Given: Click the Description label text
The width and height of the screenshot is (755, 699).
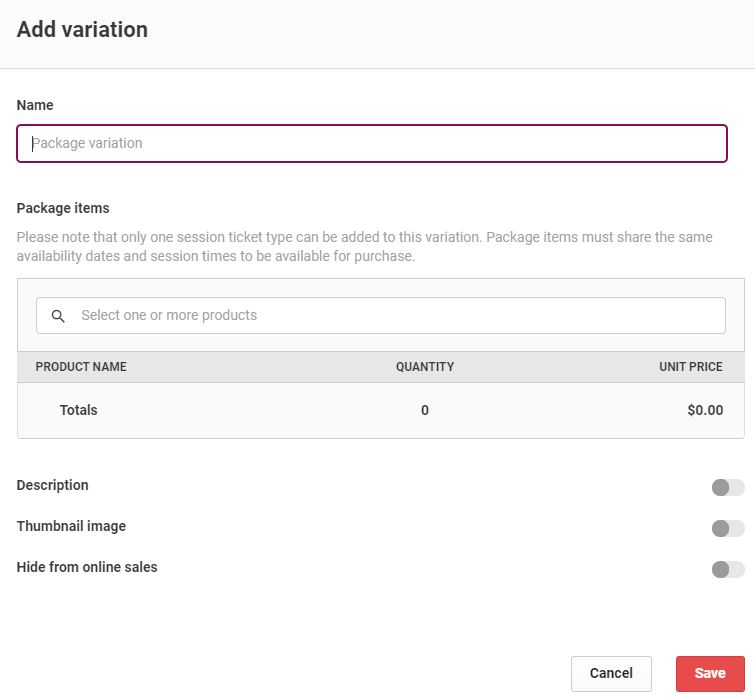Looking at the screenshot, I should click(52, 485).
